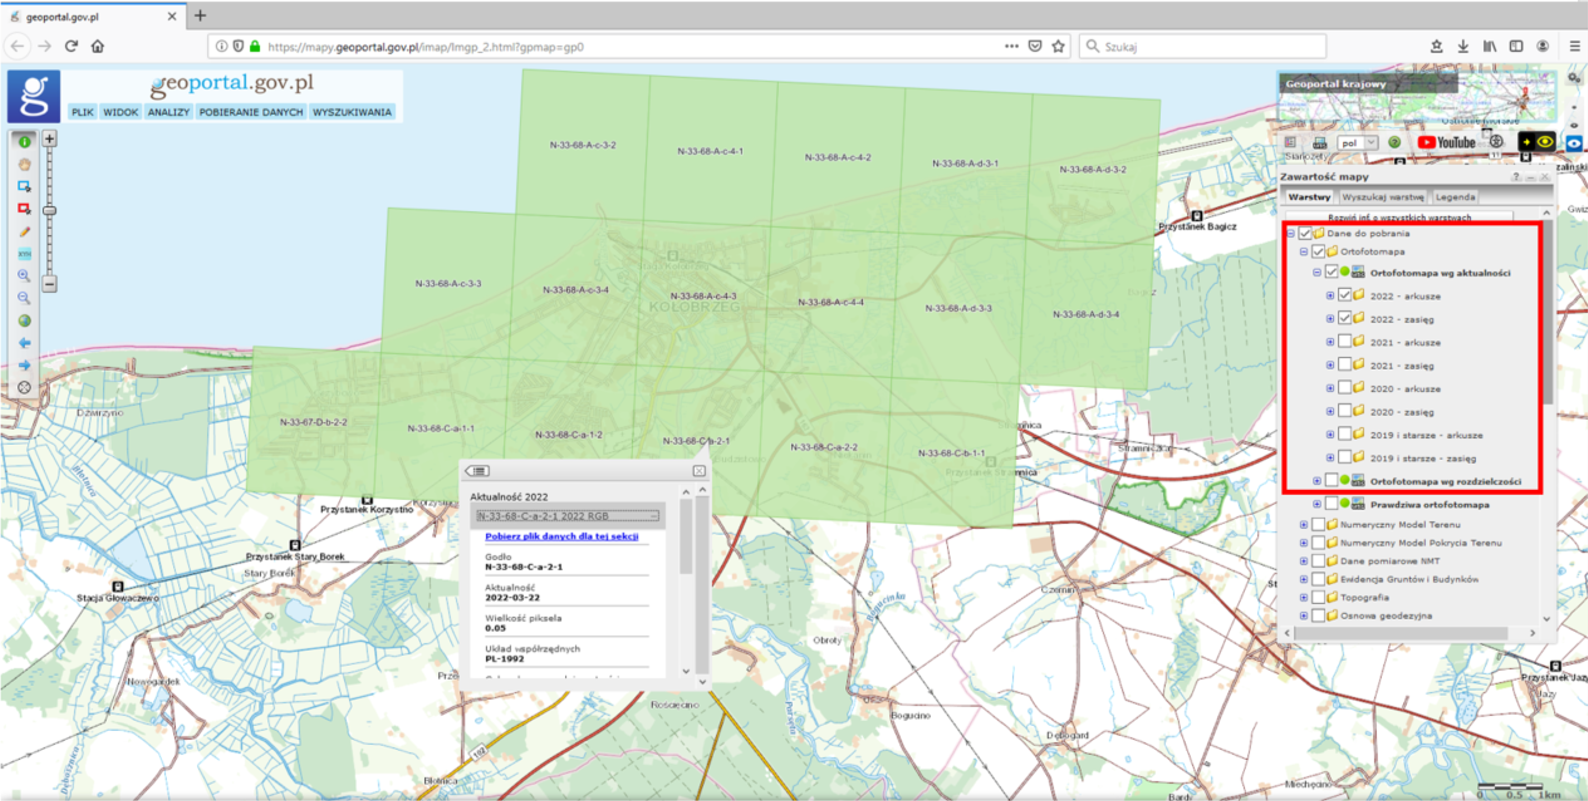Click the map zoom slider handle

tap(49, 211)
